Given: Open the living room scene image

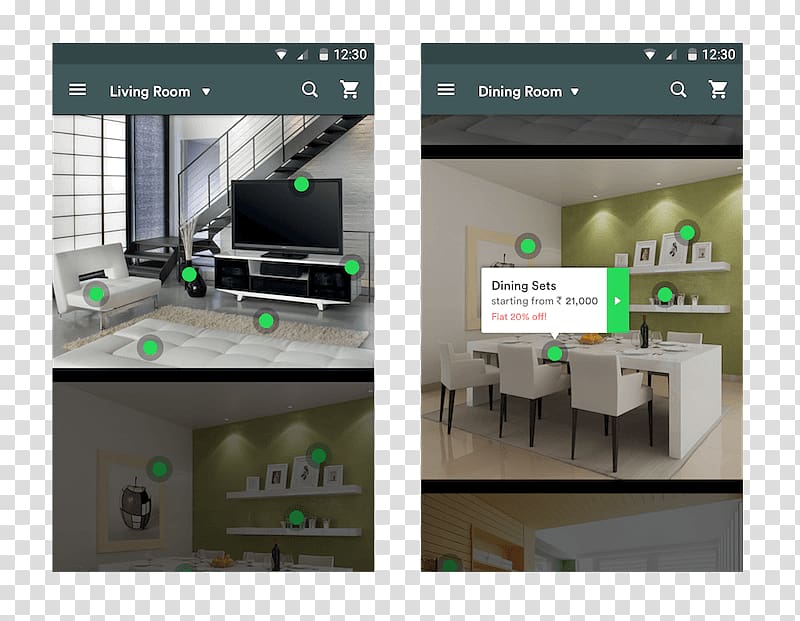Looking at the screenshot, I should click(213, 241).
